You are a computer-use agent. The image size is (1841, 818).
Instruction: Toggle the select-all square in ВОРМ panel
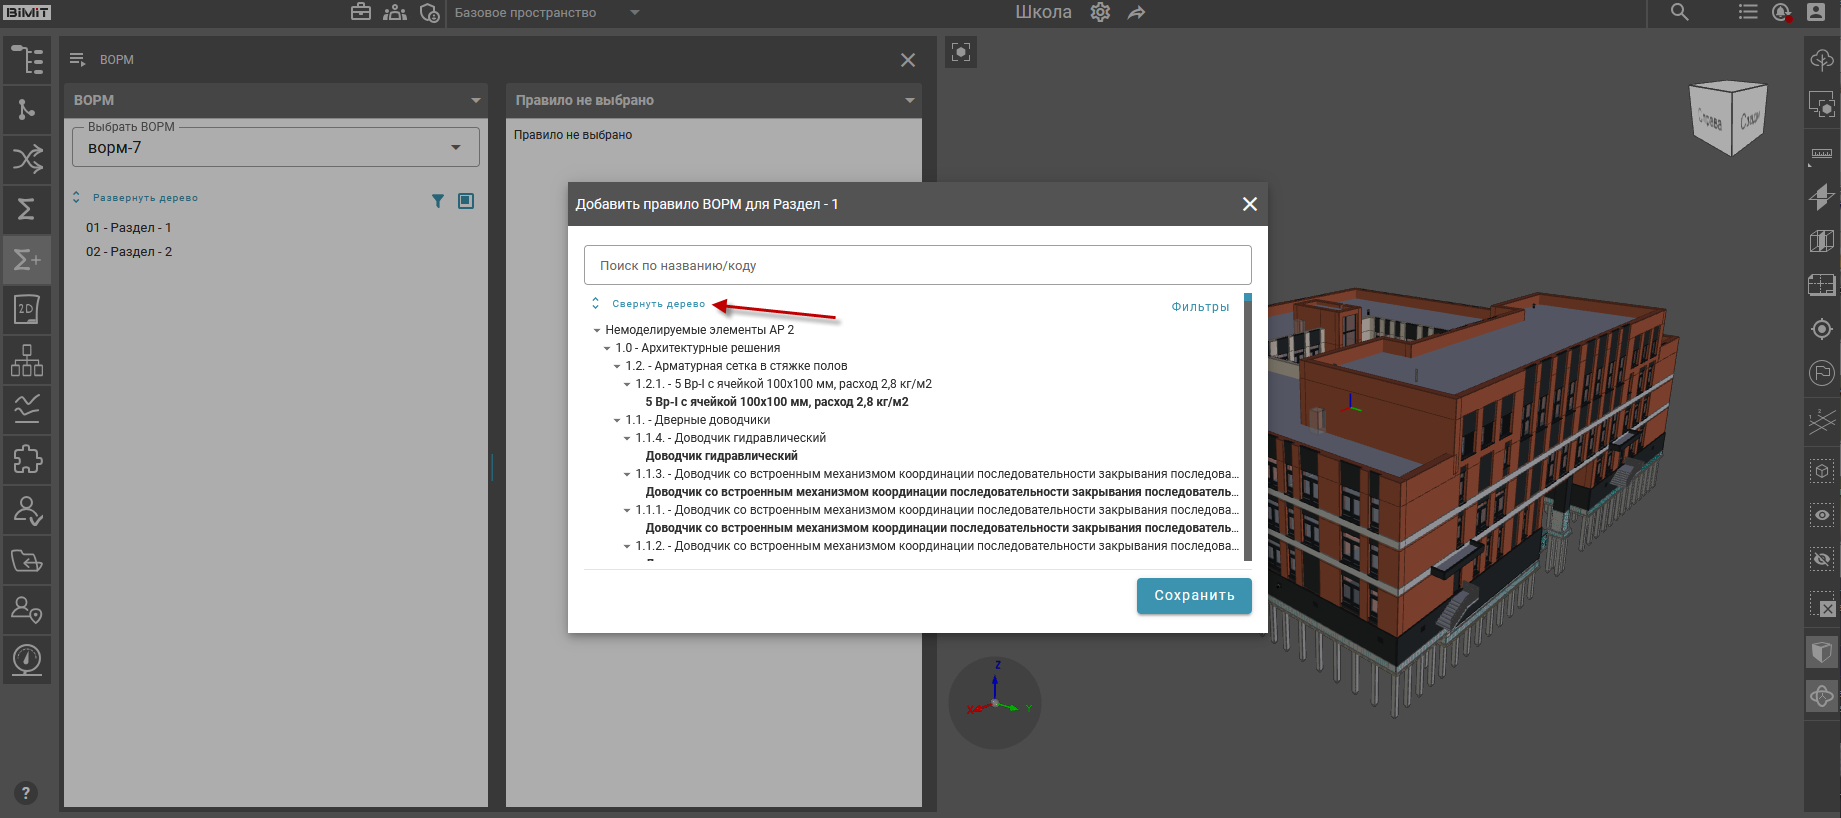click(x=466, y=201)
